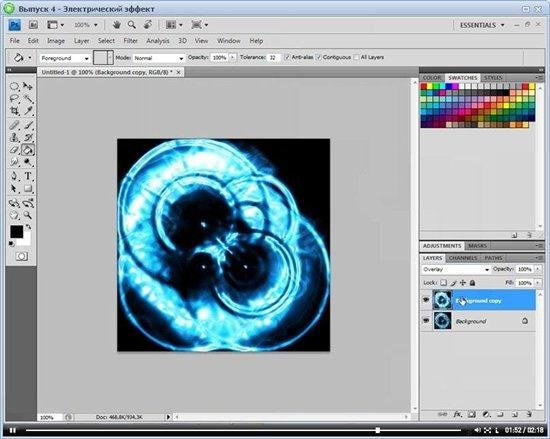Select the Eyedropper tool
Viewport: 550px width, 439px height.
pyautogui.click(x=28, y=111)
